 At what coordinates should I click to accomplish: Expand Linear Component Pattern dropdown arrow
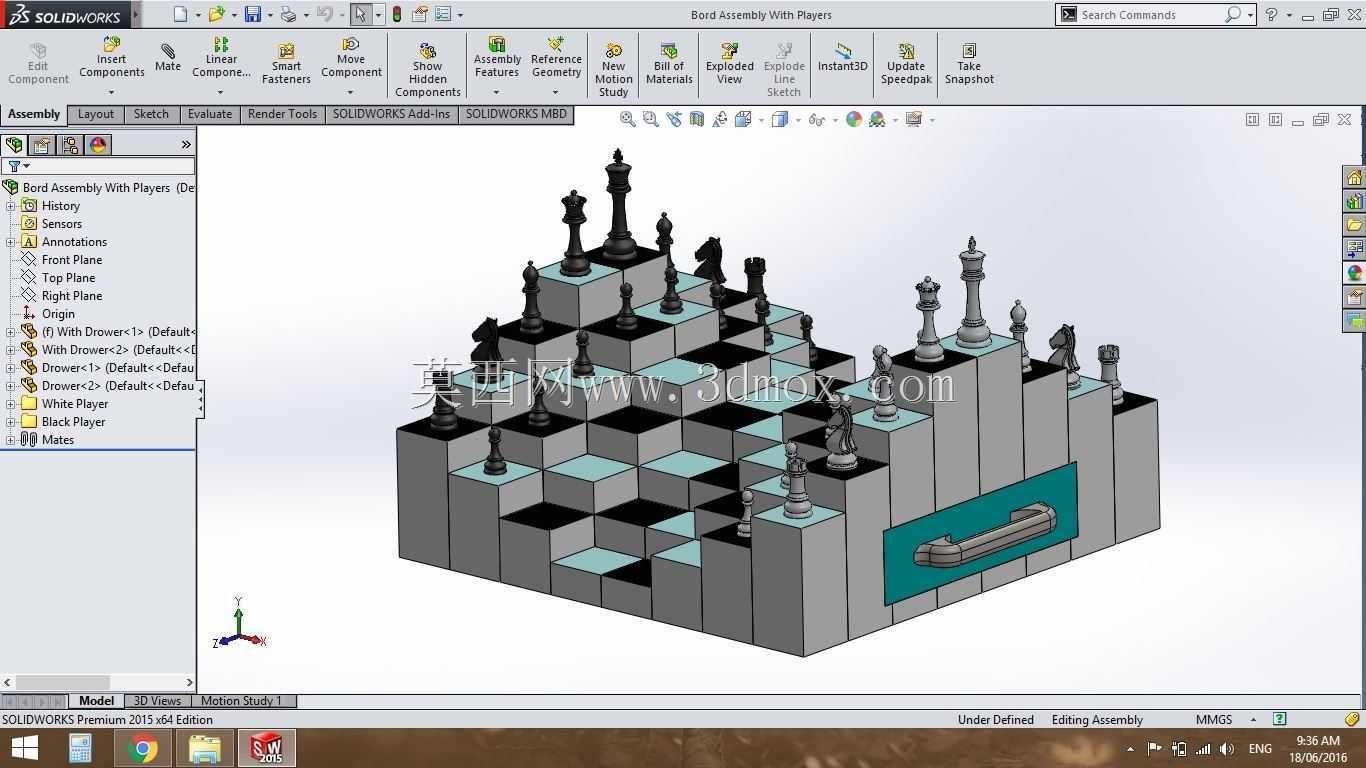[221, 92]
